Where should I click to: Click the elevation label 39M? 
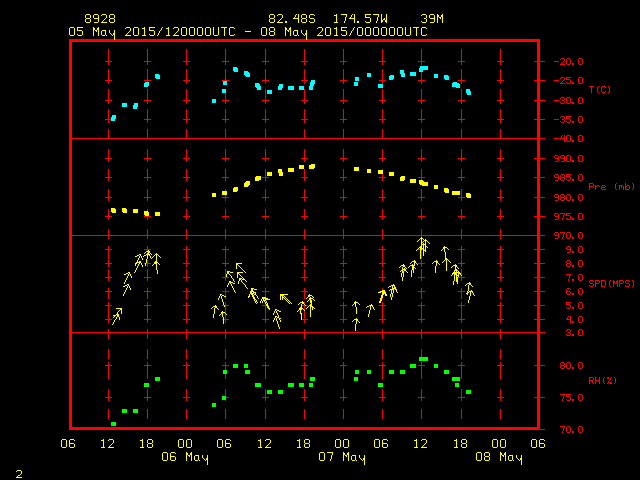(432, 19)
